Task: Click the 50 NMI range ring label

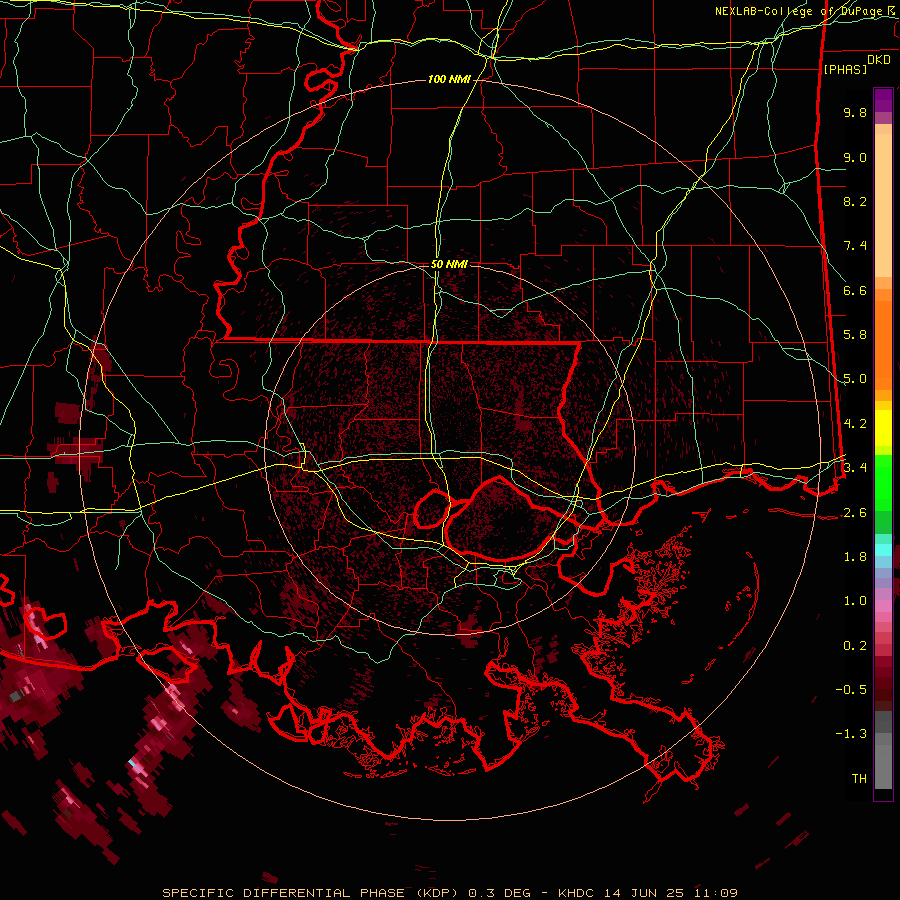Action: click(x=449, y=265)
